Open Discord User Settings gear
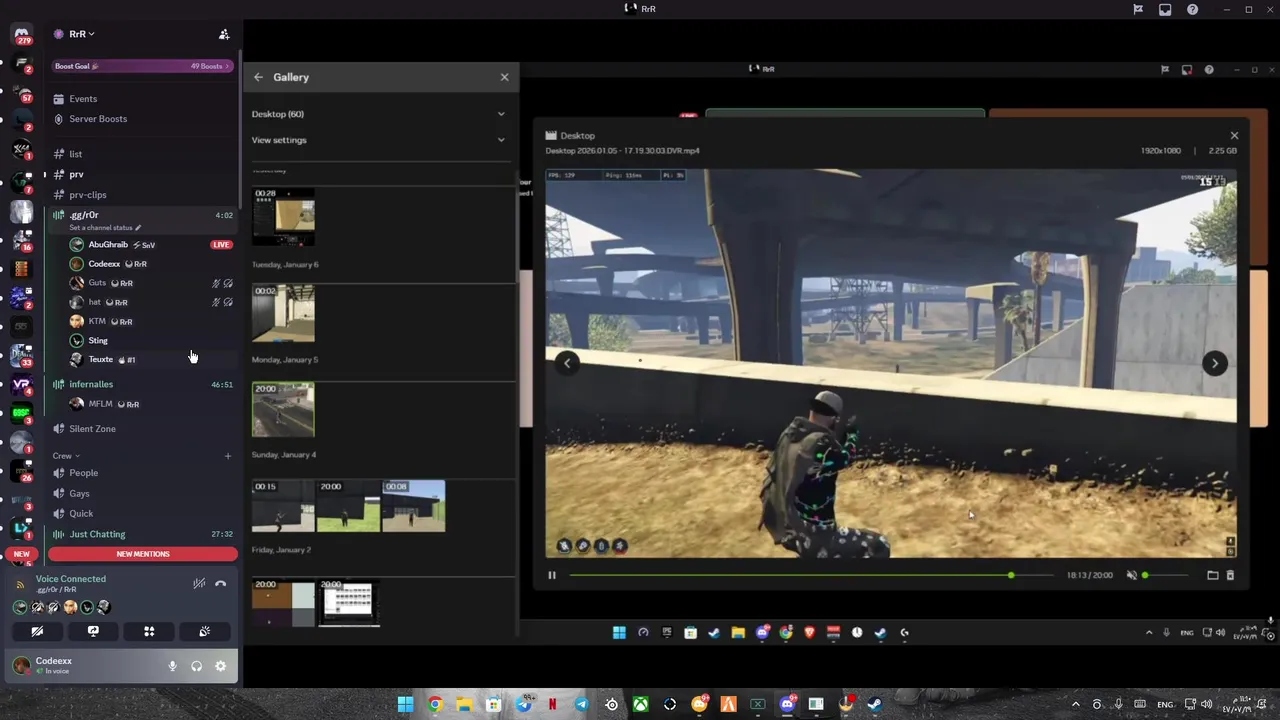Viewport: 1280px width, 720px height. tap(220, 666)
